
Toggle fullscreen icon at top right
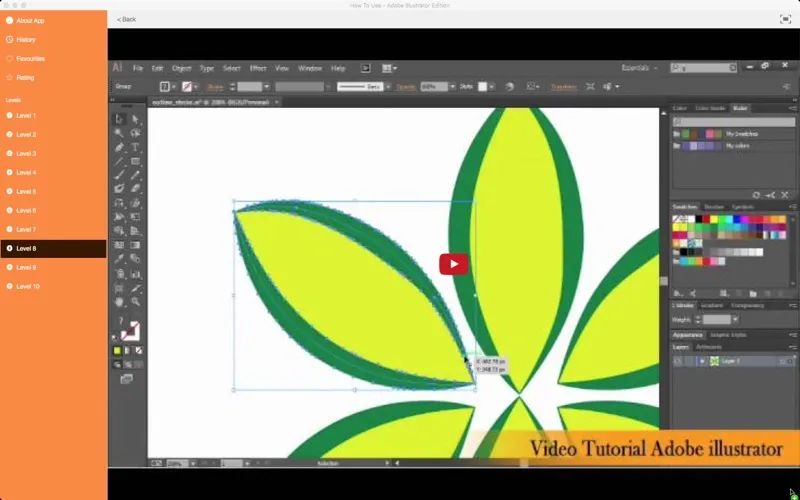(x=785, y=19)
